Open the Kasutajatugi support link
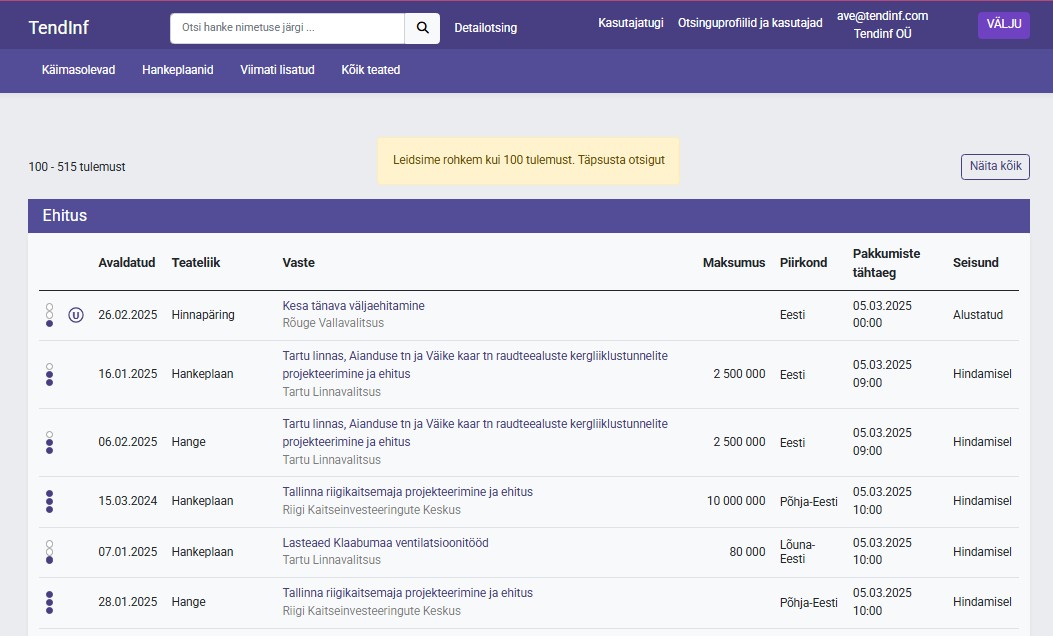 pyautogui.click(x=630, y=23)
